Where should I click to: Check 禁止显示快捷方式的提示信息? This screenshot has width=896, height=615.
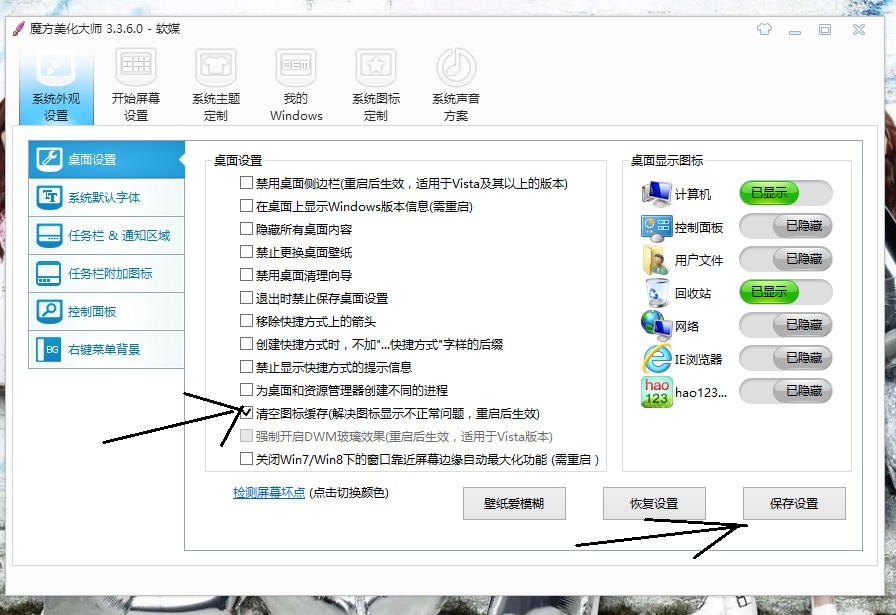click(x=246, y=366)
